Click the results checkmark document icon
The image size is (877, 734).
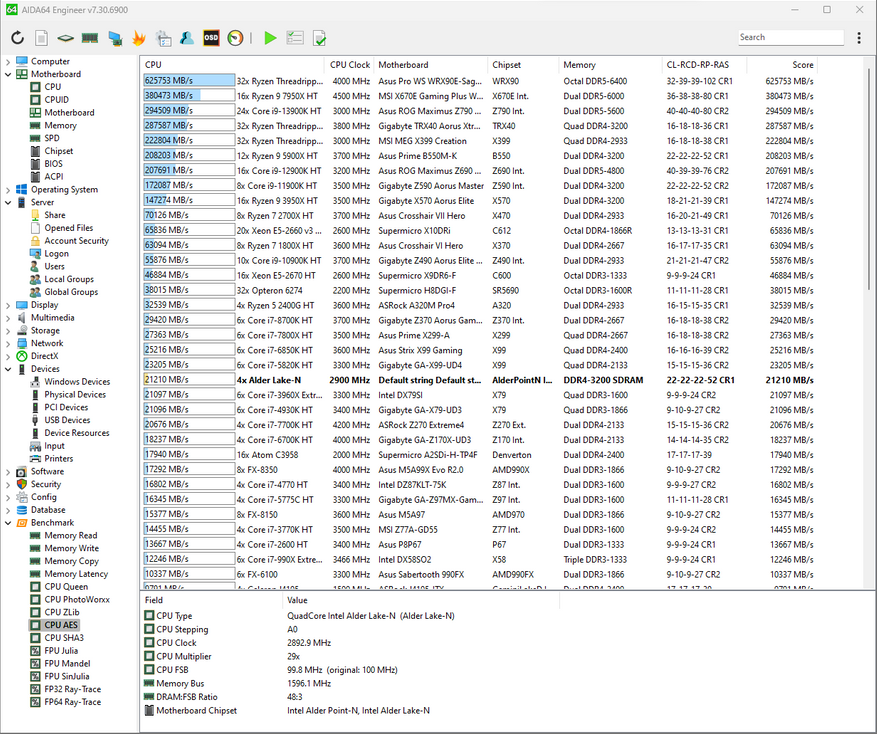click(319, 38)
